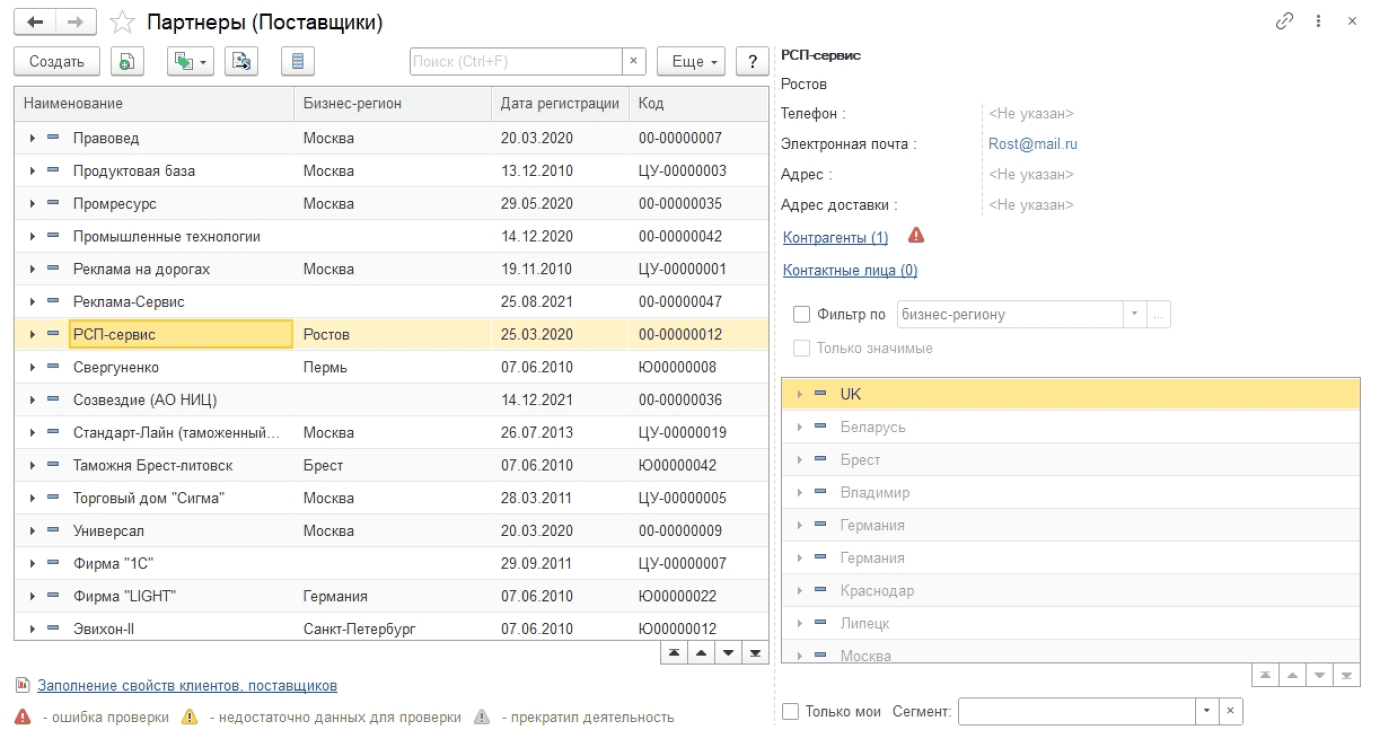Select the Таможня Брест-литовск row
This screenshot has height=738, width=1380.
[392, 466]
